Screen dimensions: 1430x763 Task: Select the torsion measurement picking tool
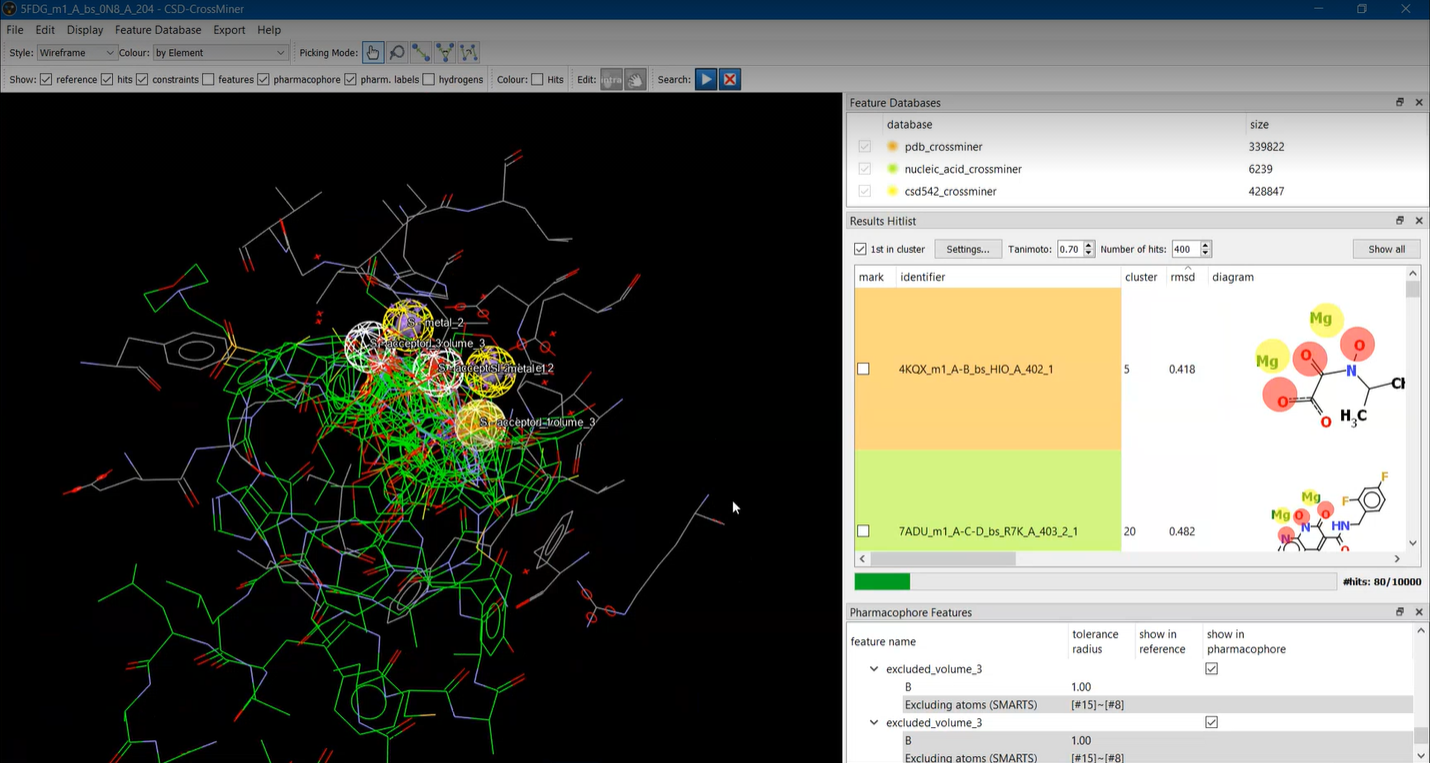click(x=469, y=52)
